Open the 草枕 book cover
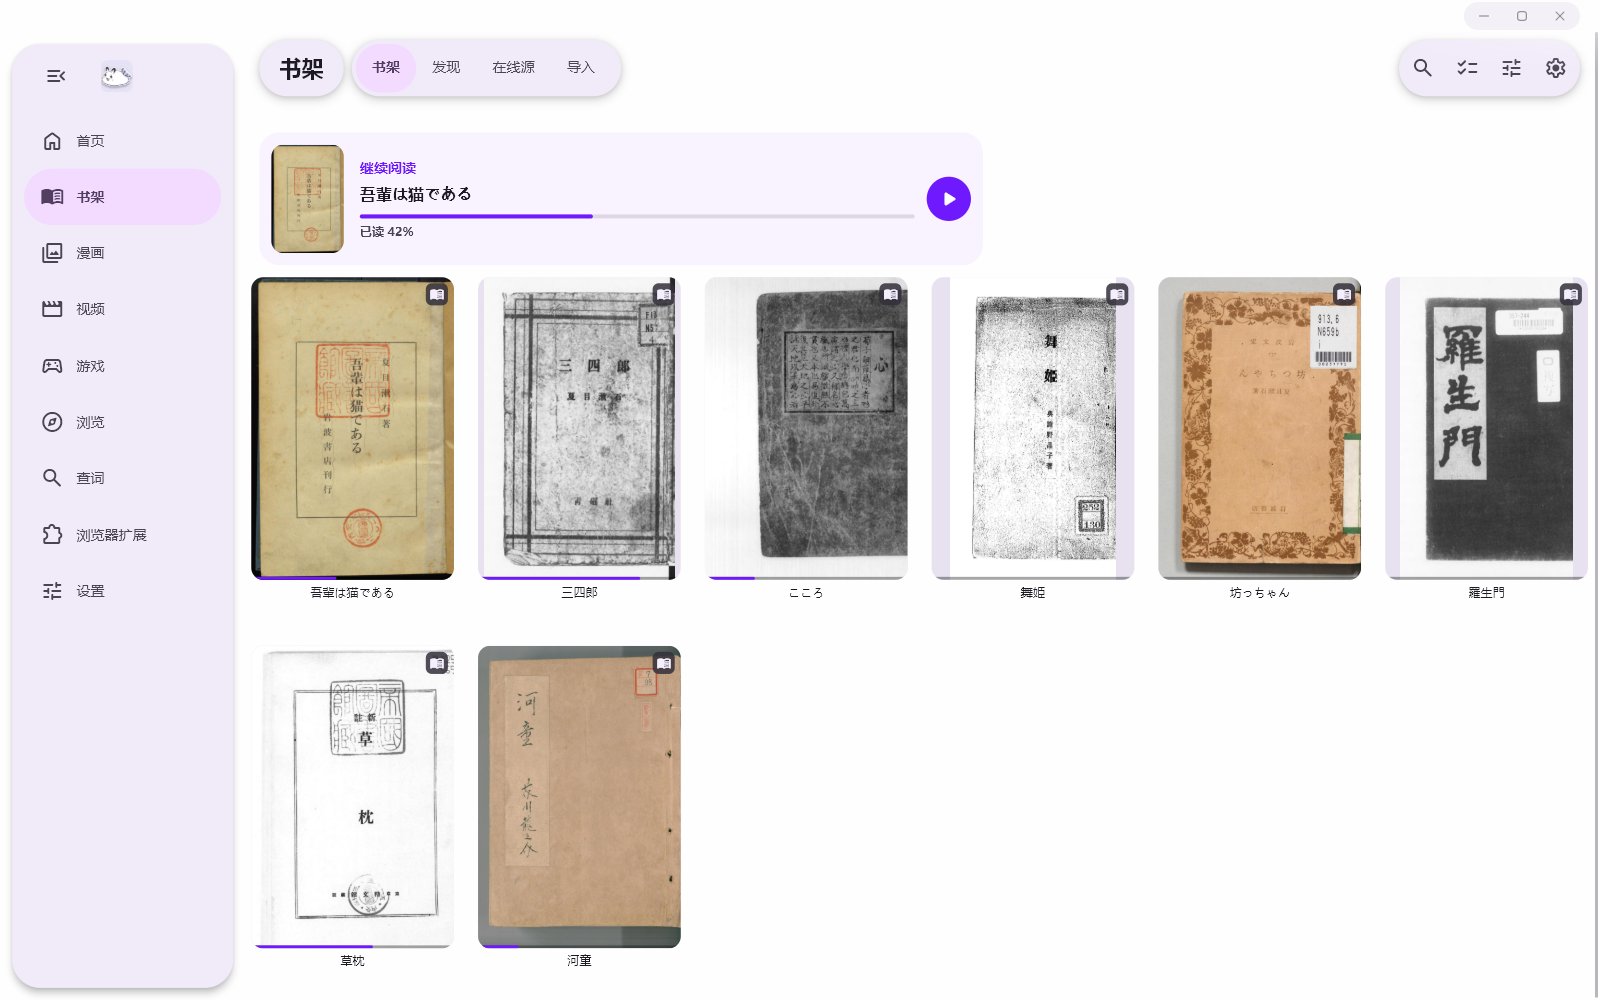 (x=352, y=797)
